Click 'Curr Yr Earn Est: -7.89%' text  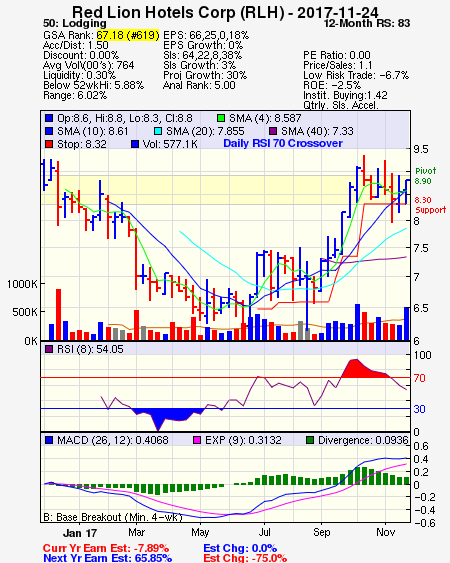[x=106, y=549]
